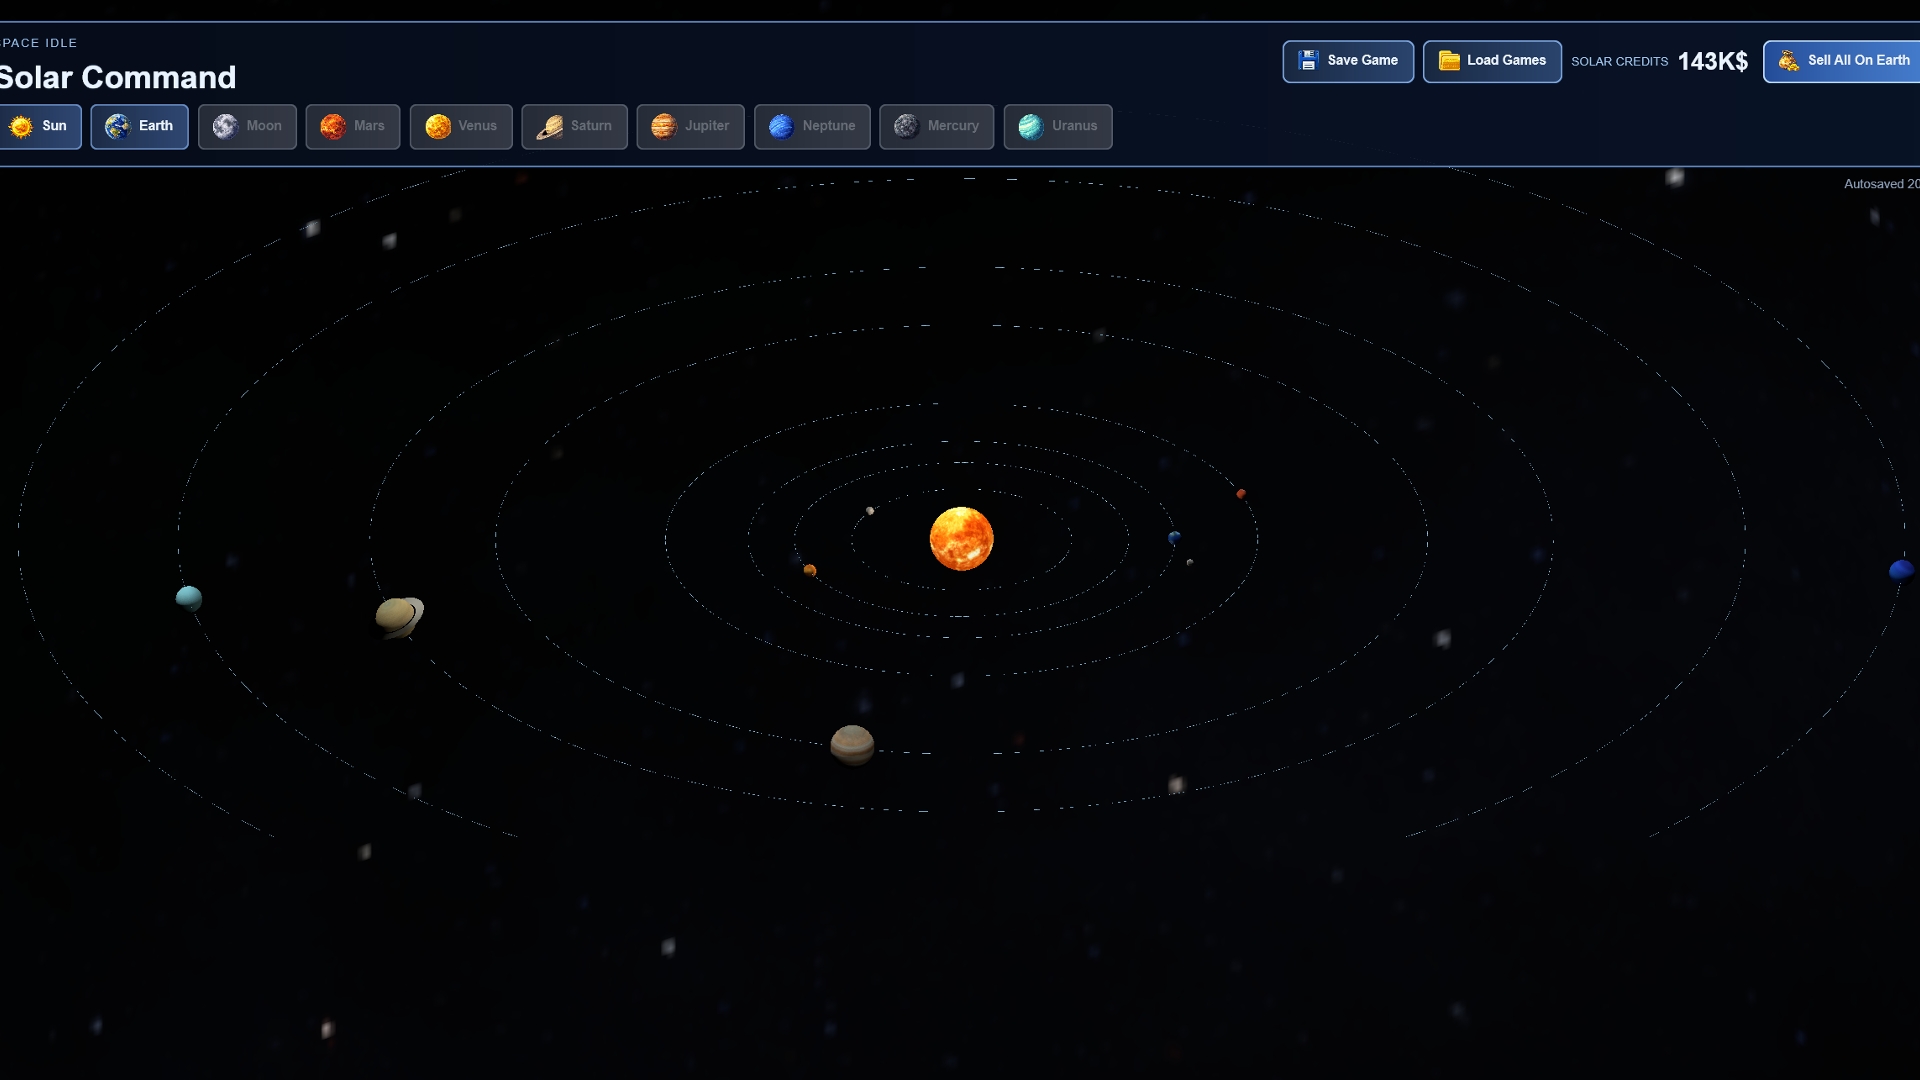Select the gray Mercury icon
This screenshot has height=1080, width=1920.
point(906,127)
